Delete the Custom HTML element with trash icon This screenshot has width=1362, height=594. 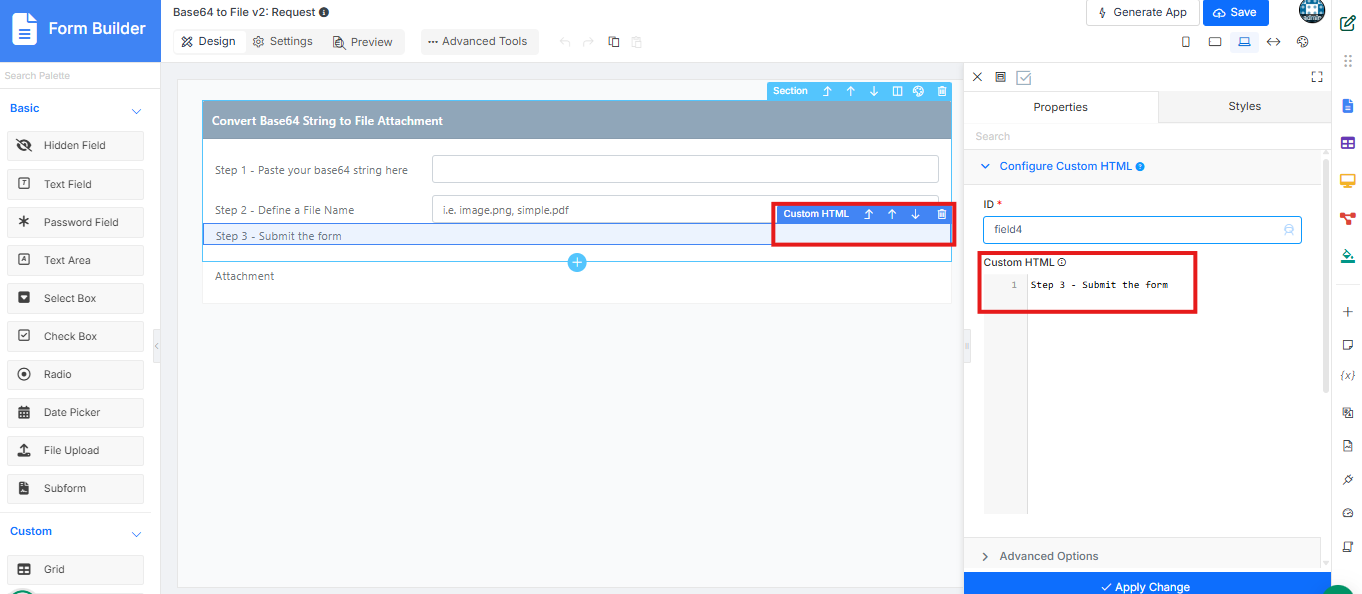click(941, 214)
